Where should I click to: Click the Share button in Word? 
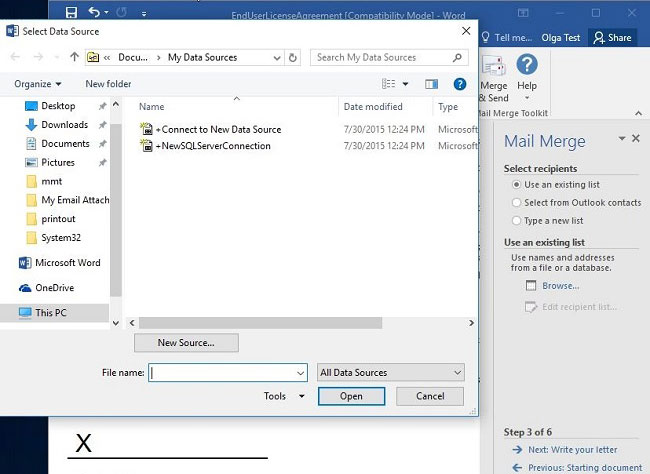[612, 38]
